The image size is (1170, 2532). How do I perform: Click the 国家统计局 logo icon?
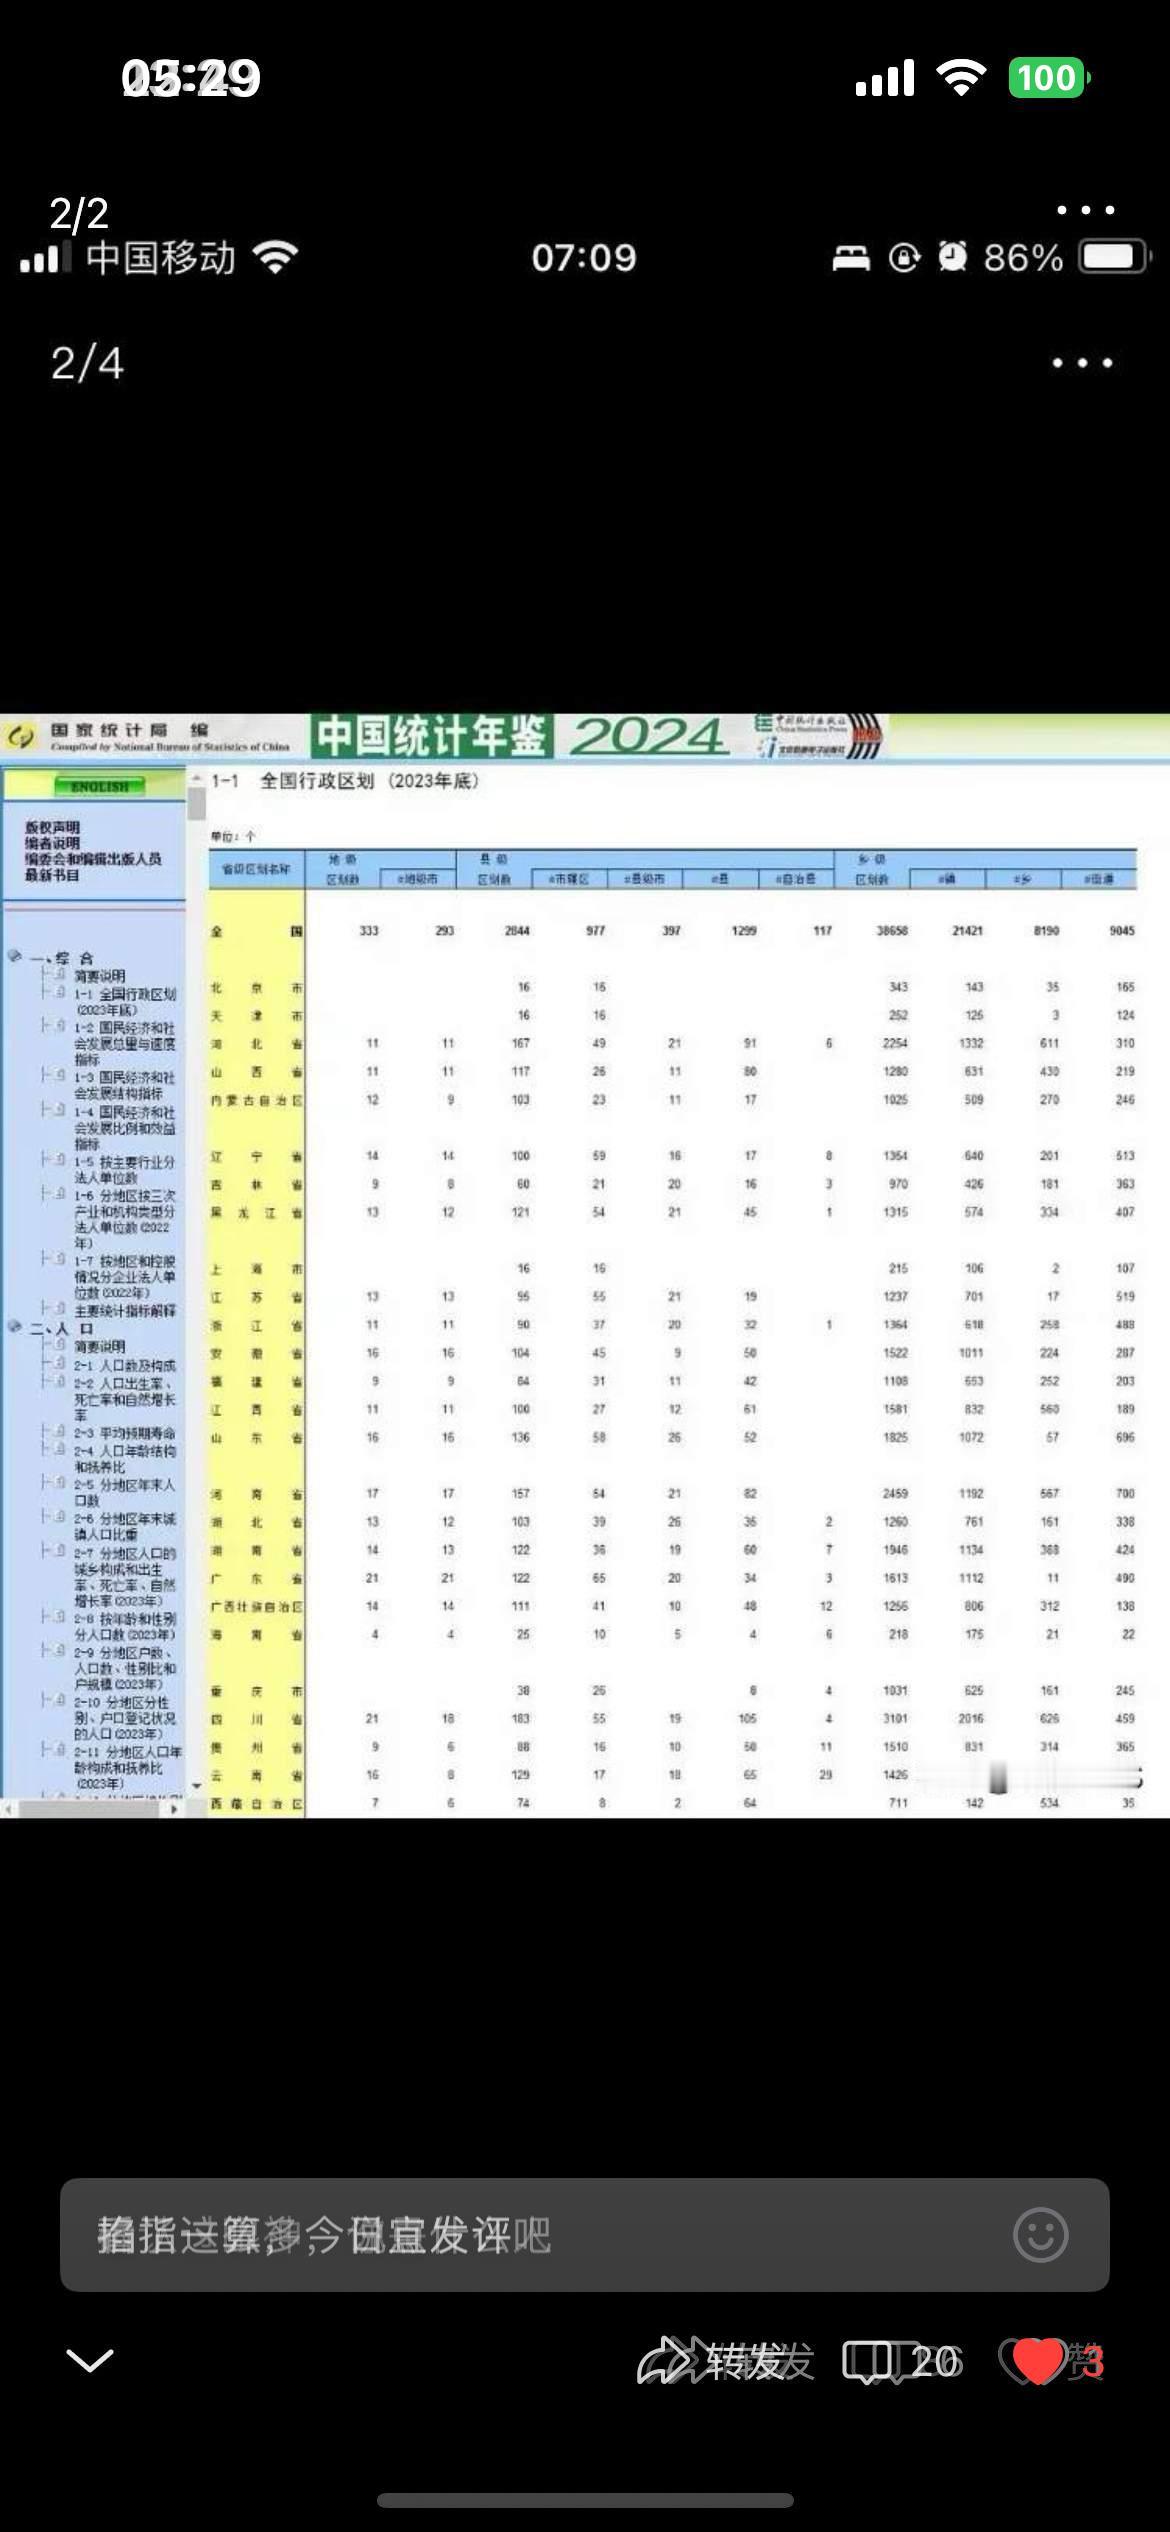click(x=19, y=738)
